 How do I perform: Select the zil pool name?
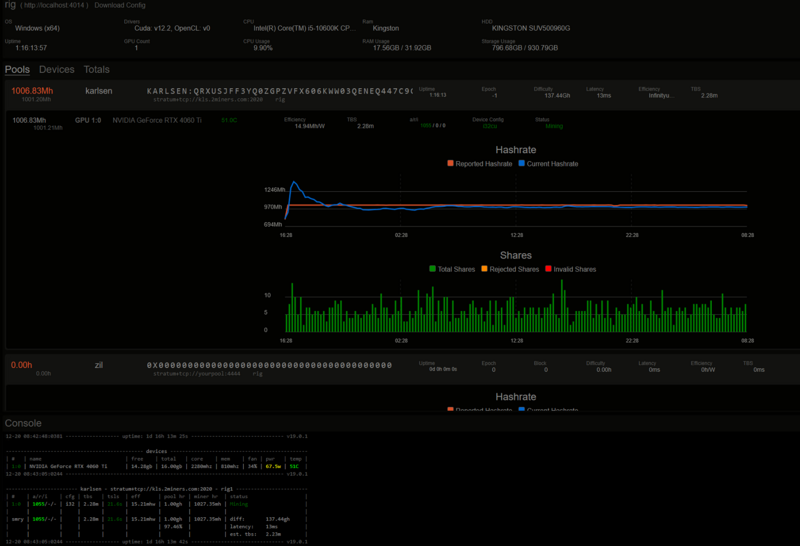99,365
